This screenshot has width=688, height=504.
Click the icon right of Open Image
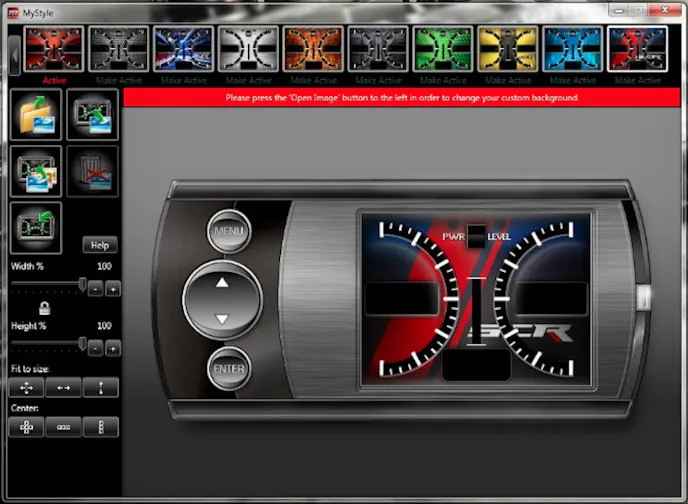coord(93,114)
